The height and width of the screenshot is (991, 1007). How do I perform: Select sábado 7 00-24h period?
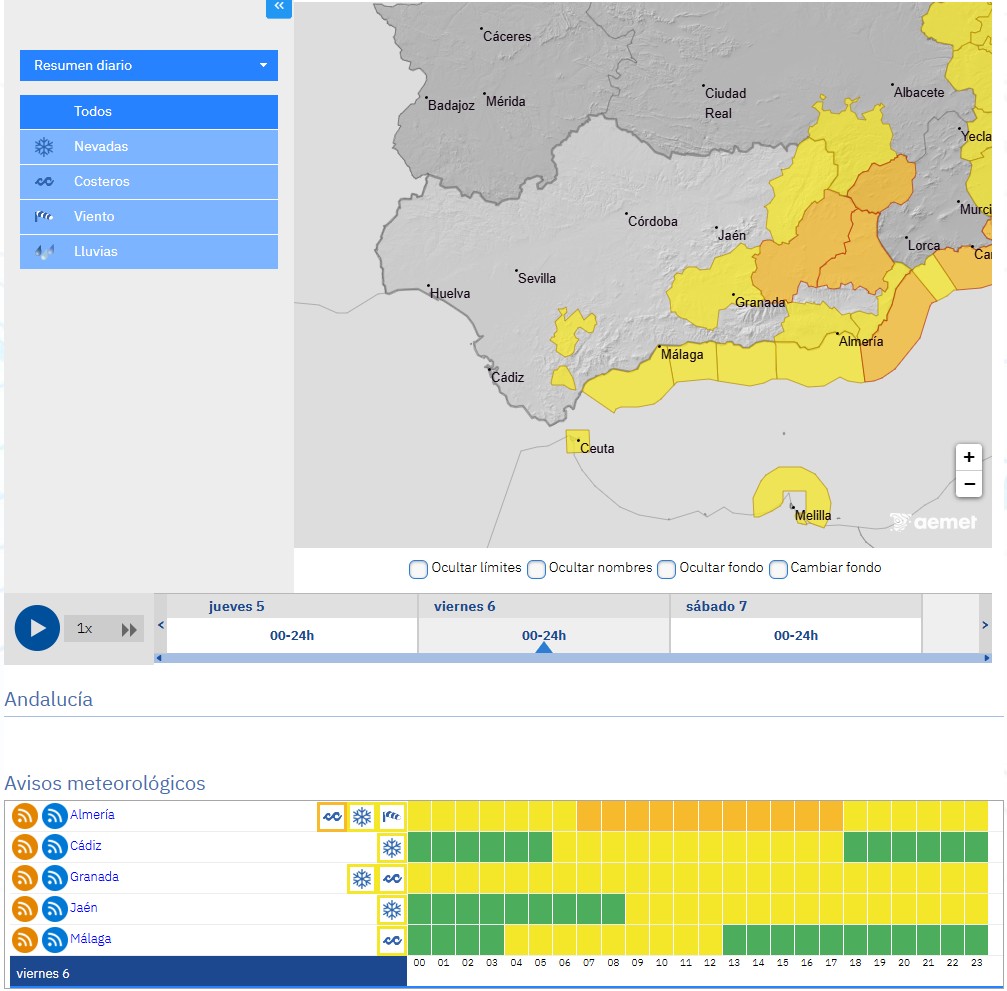(795, 635)
